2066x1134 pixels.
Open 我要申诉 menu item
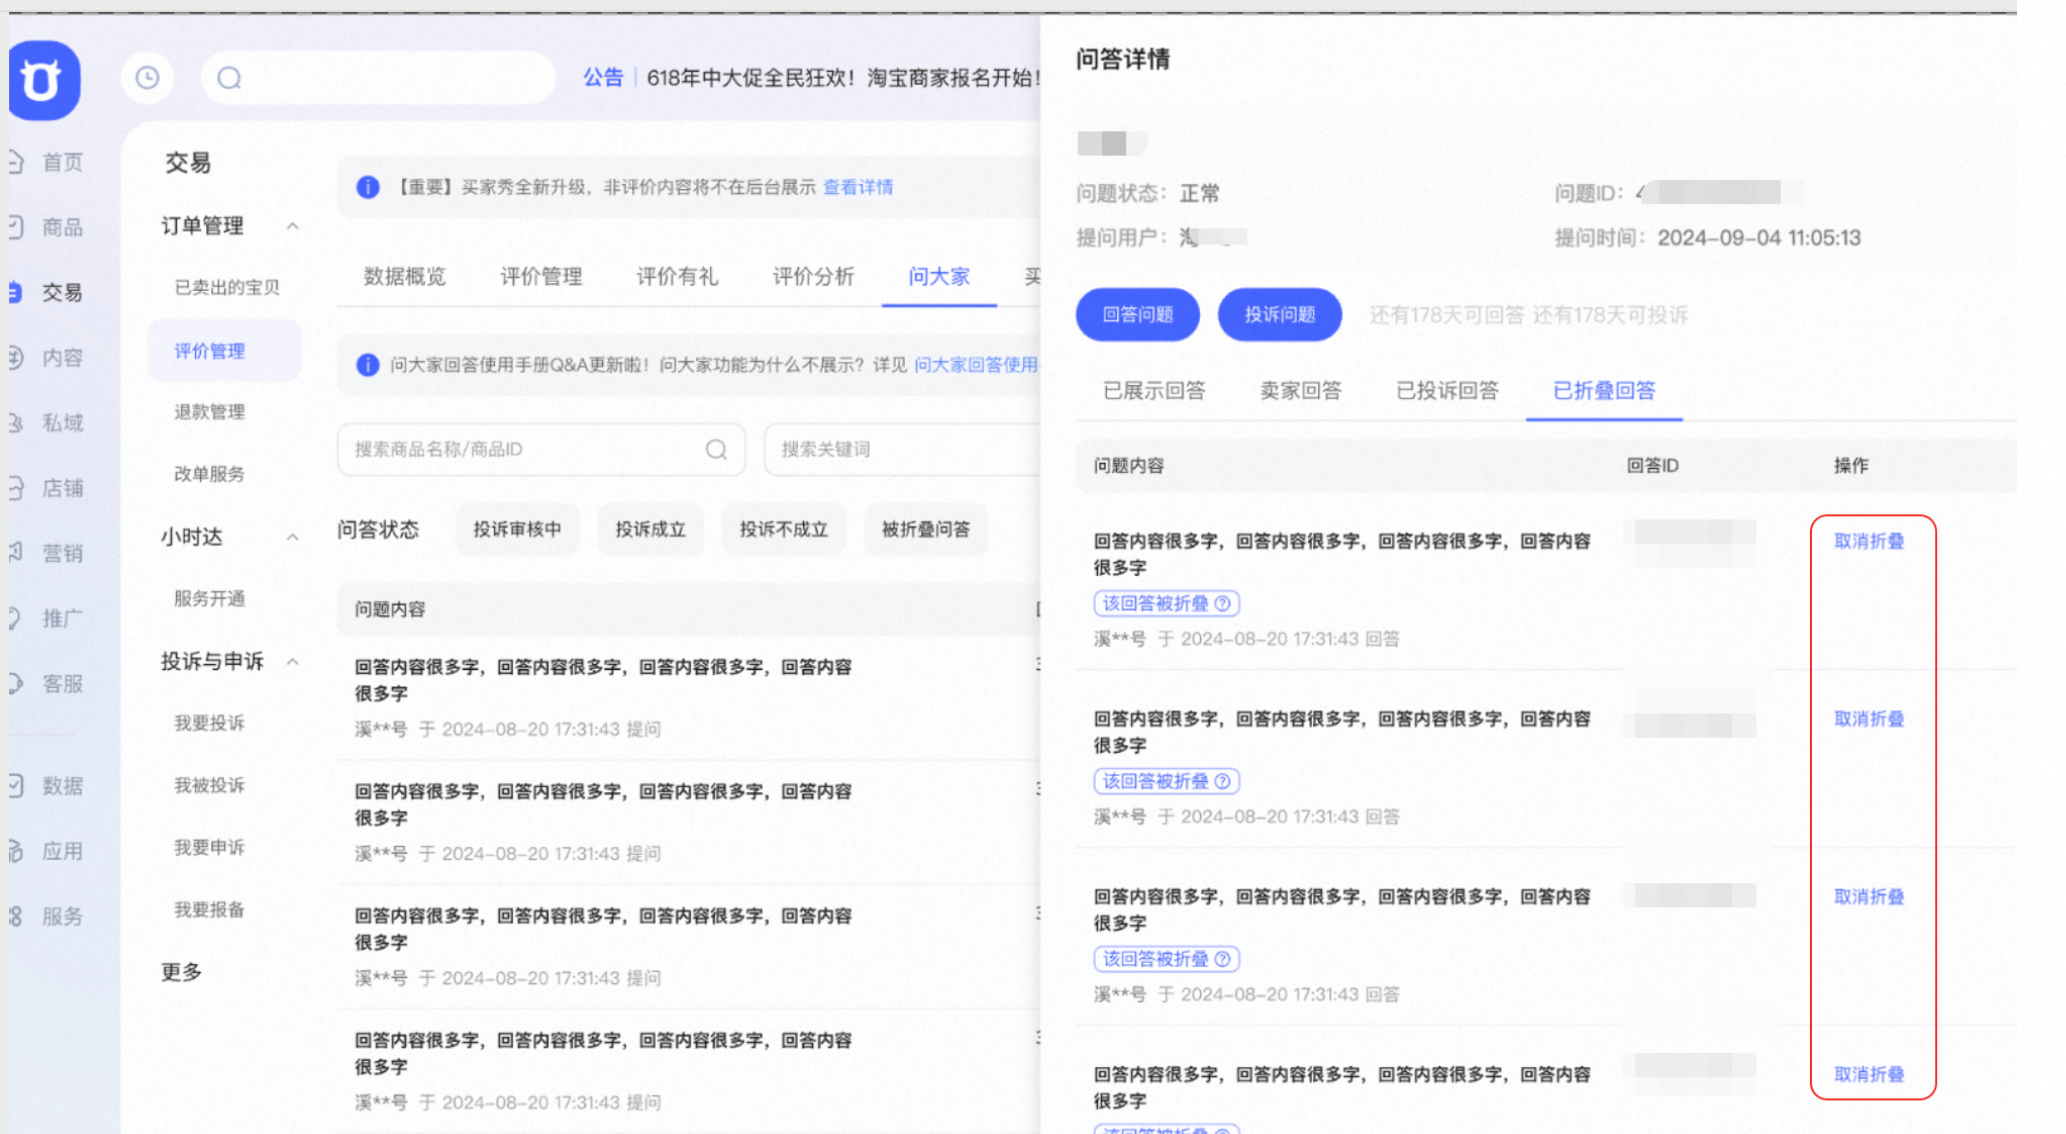209,847
